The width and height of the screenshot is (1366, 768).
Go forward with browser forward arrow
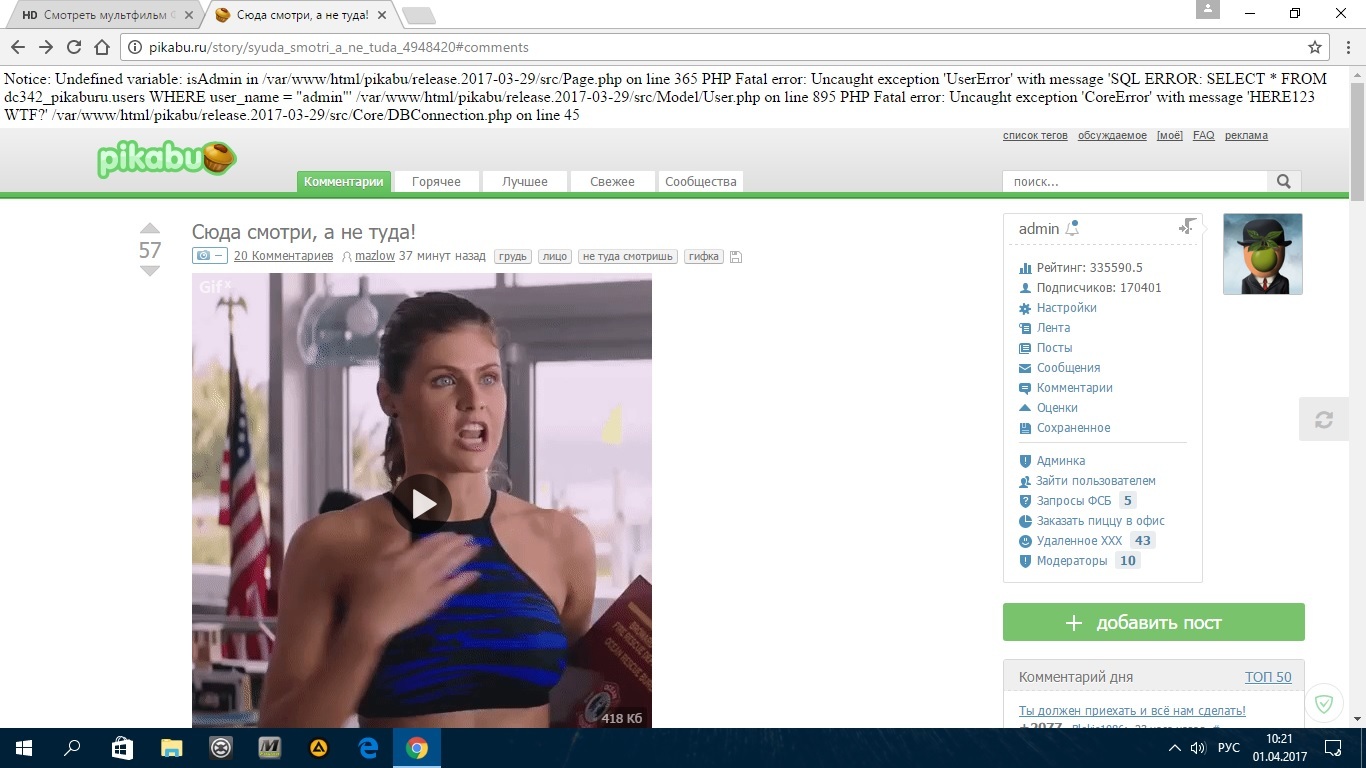[45, 47]
